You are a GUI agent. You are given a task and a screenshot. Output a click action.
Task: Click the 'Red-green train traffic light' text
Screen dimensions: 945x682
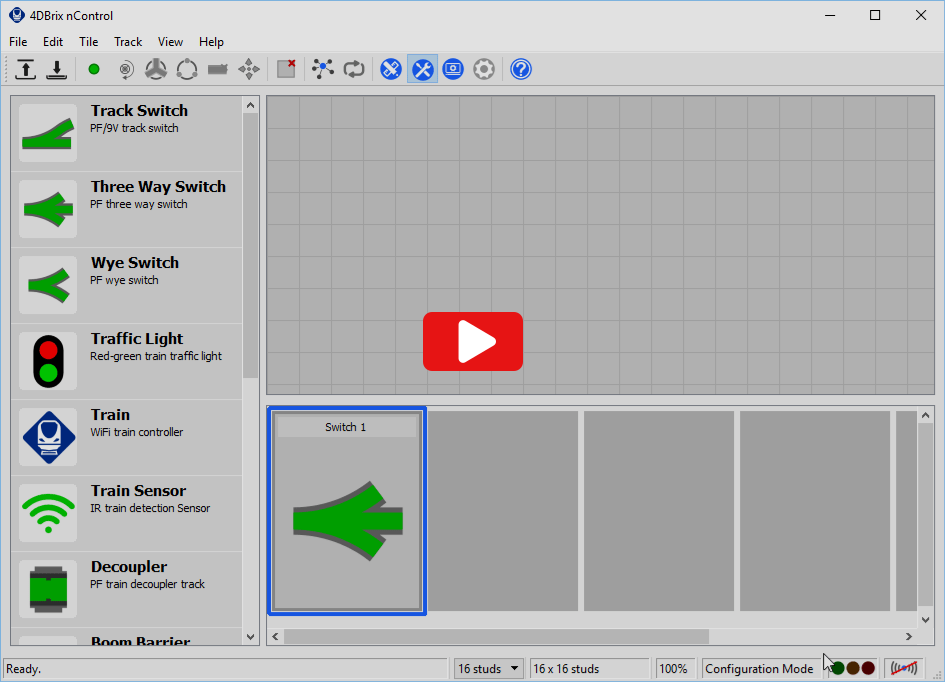156,356
